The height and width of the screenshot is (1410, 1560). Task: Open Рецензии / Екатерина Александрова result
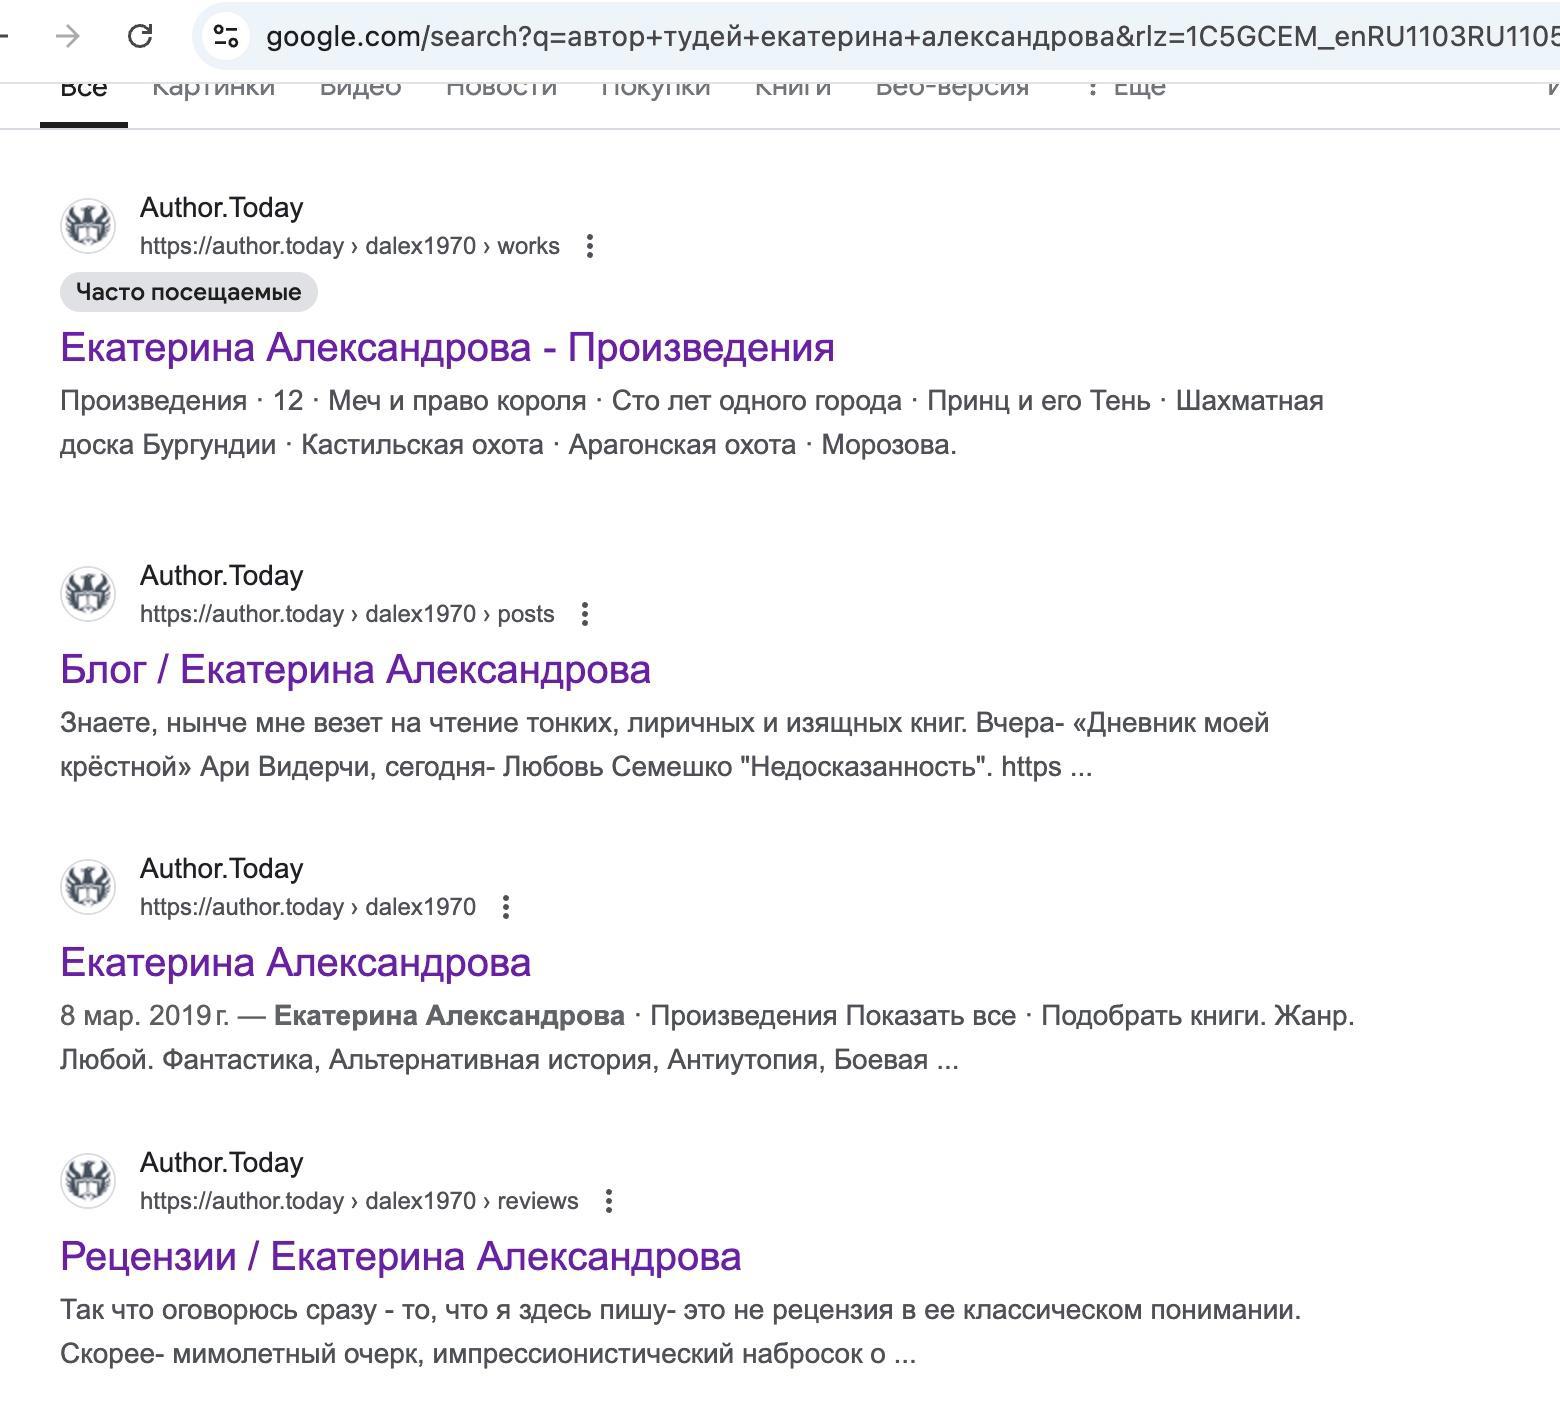point(400,1257)
